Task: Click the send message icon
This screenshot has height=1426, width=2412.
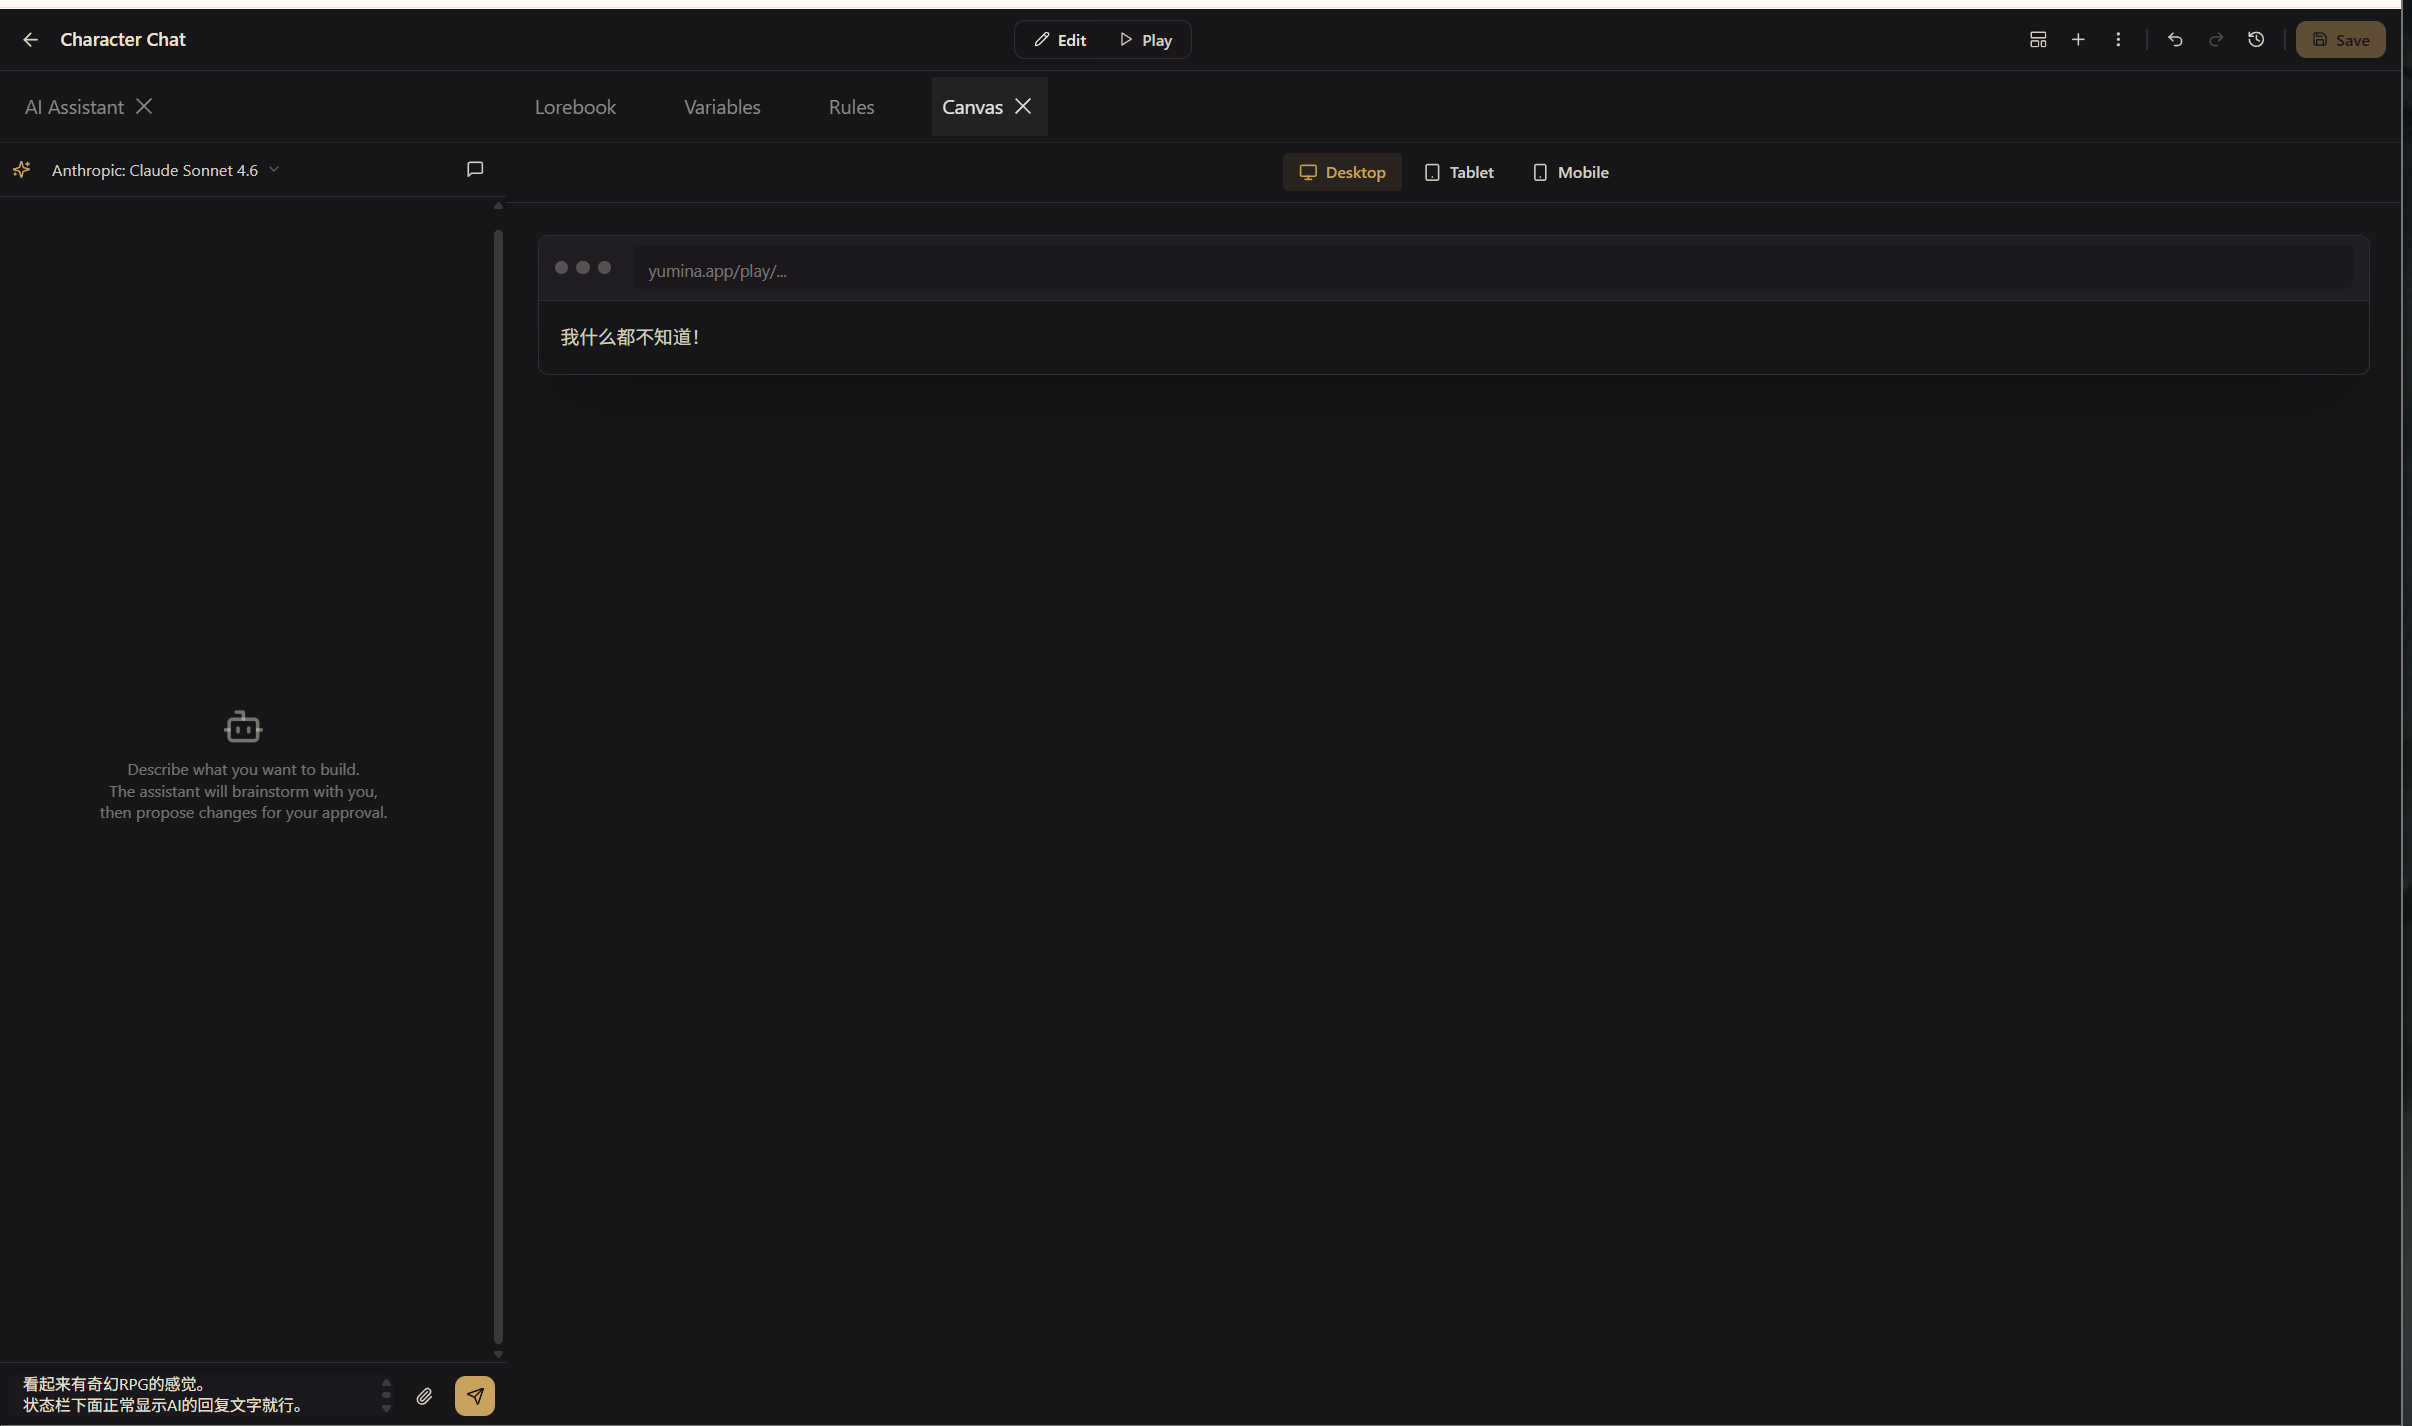Action: (474, 1395)
